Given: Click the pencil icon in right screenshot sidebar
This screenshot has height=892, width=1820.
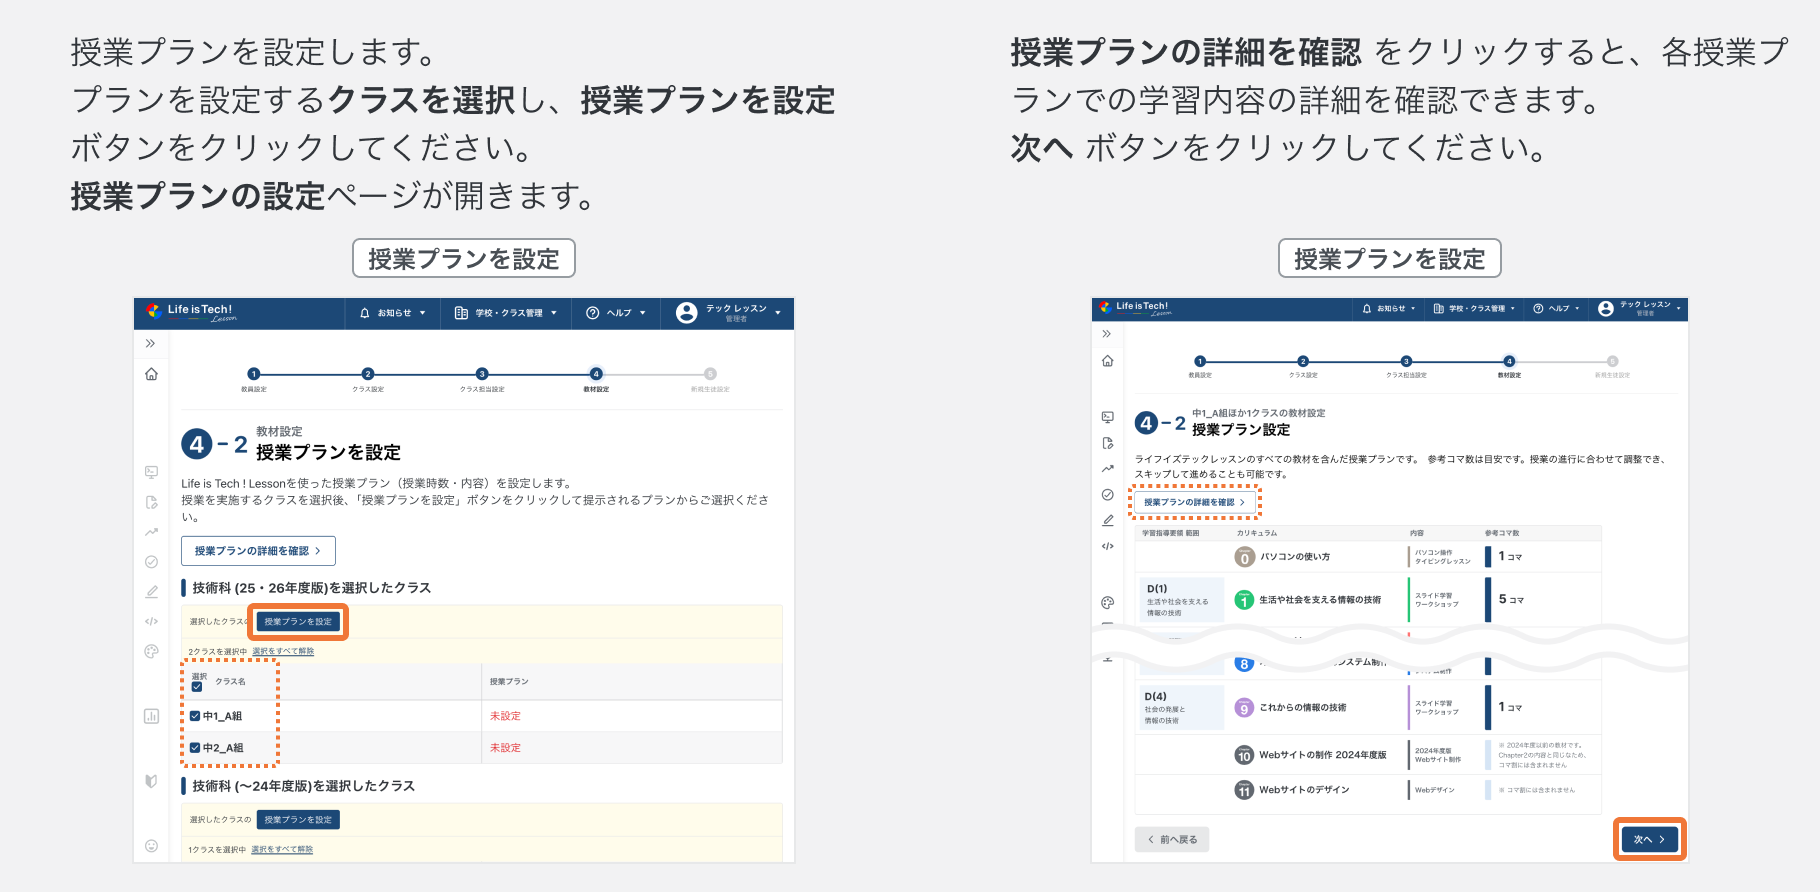Looking at the screenshot, I should click(1107, 520).
